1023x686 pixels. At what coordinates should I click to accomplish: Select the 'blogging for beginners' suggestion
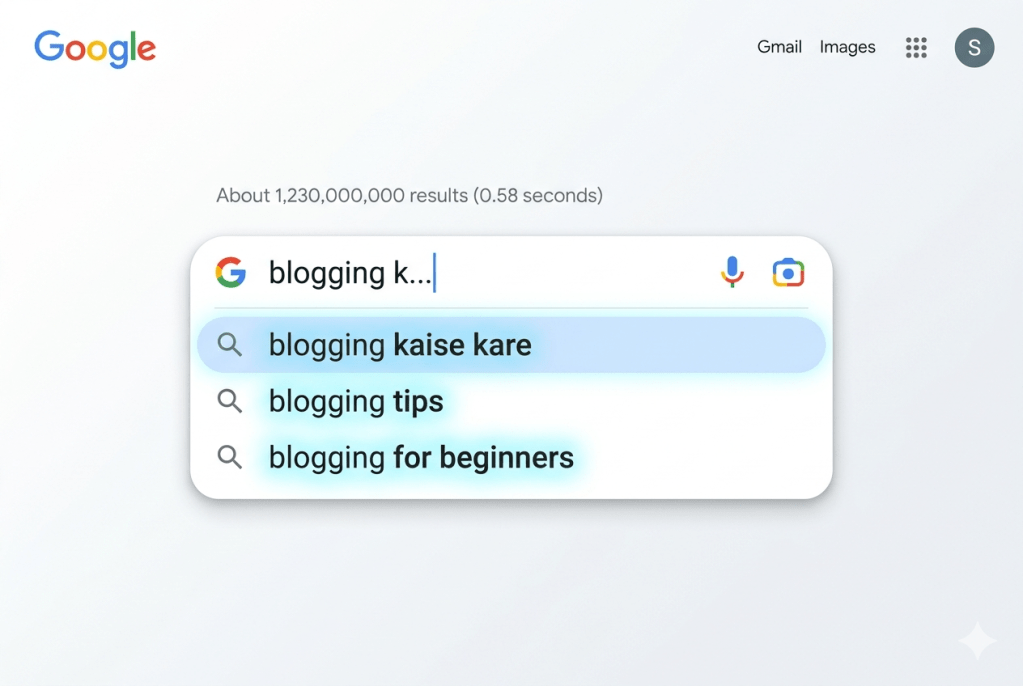coord(420,457)
